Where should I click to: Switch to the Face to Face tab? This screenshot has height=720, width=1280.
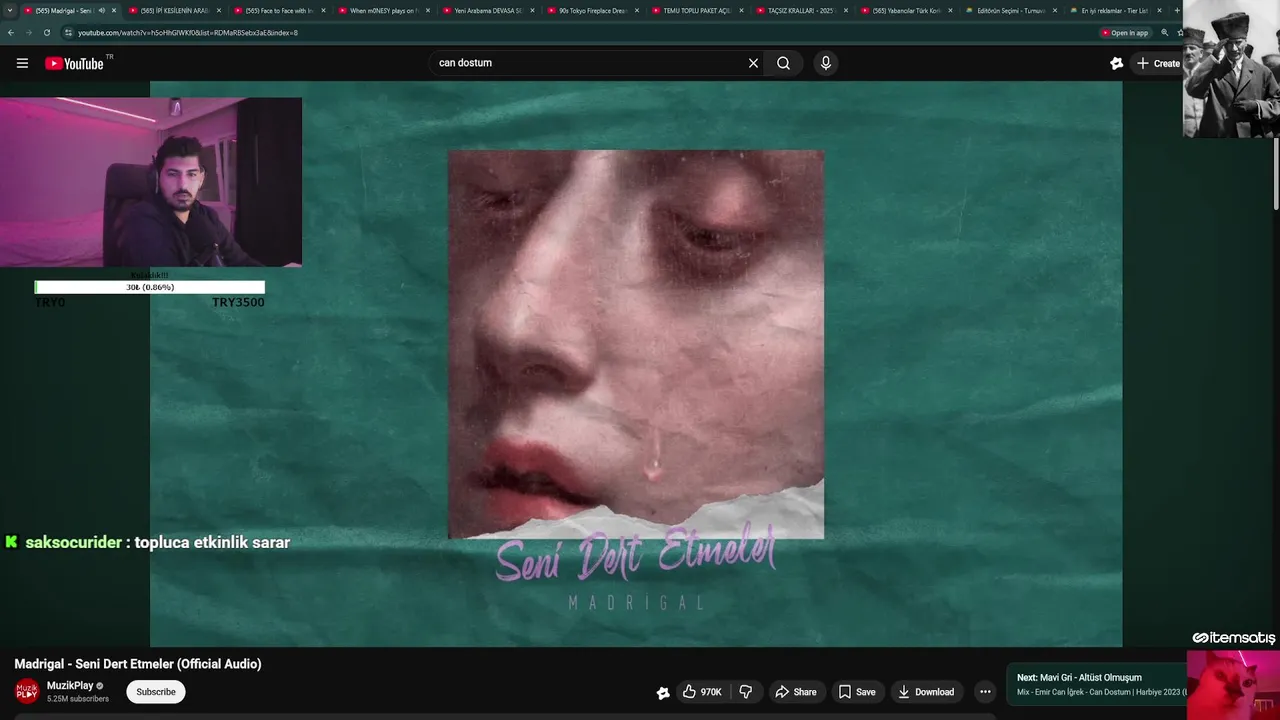pos(279,10)
